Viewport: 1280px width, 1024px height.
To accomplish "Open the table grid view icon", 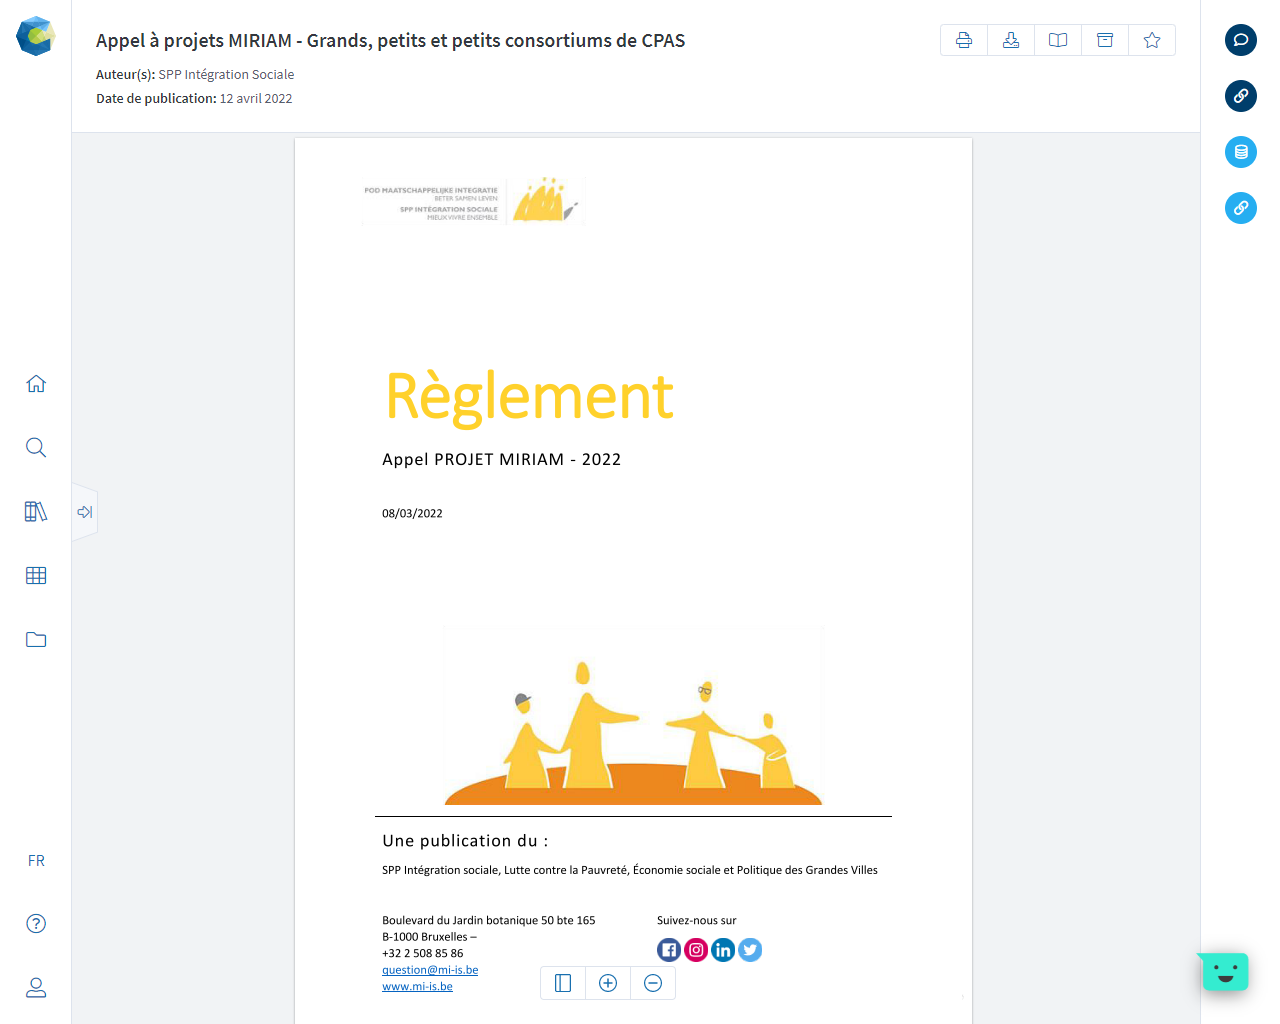I will (x=36, y=575).
